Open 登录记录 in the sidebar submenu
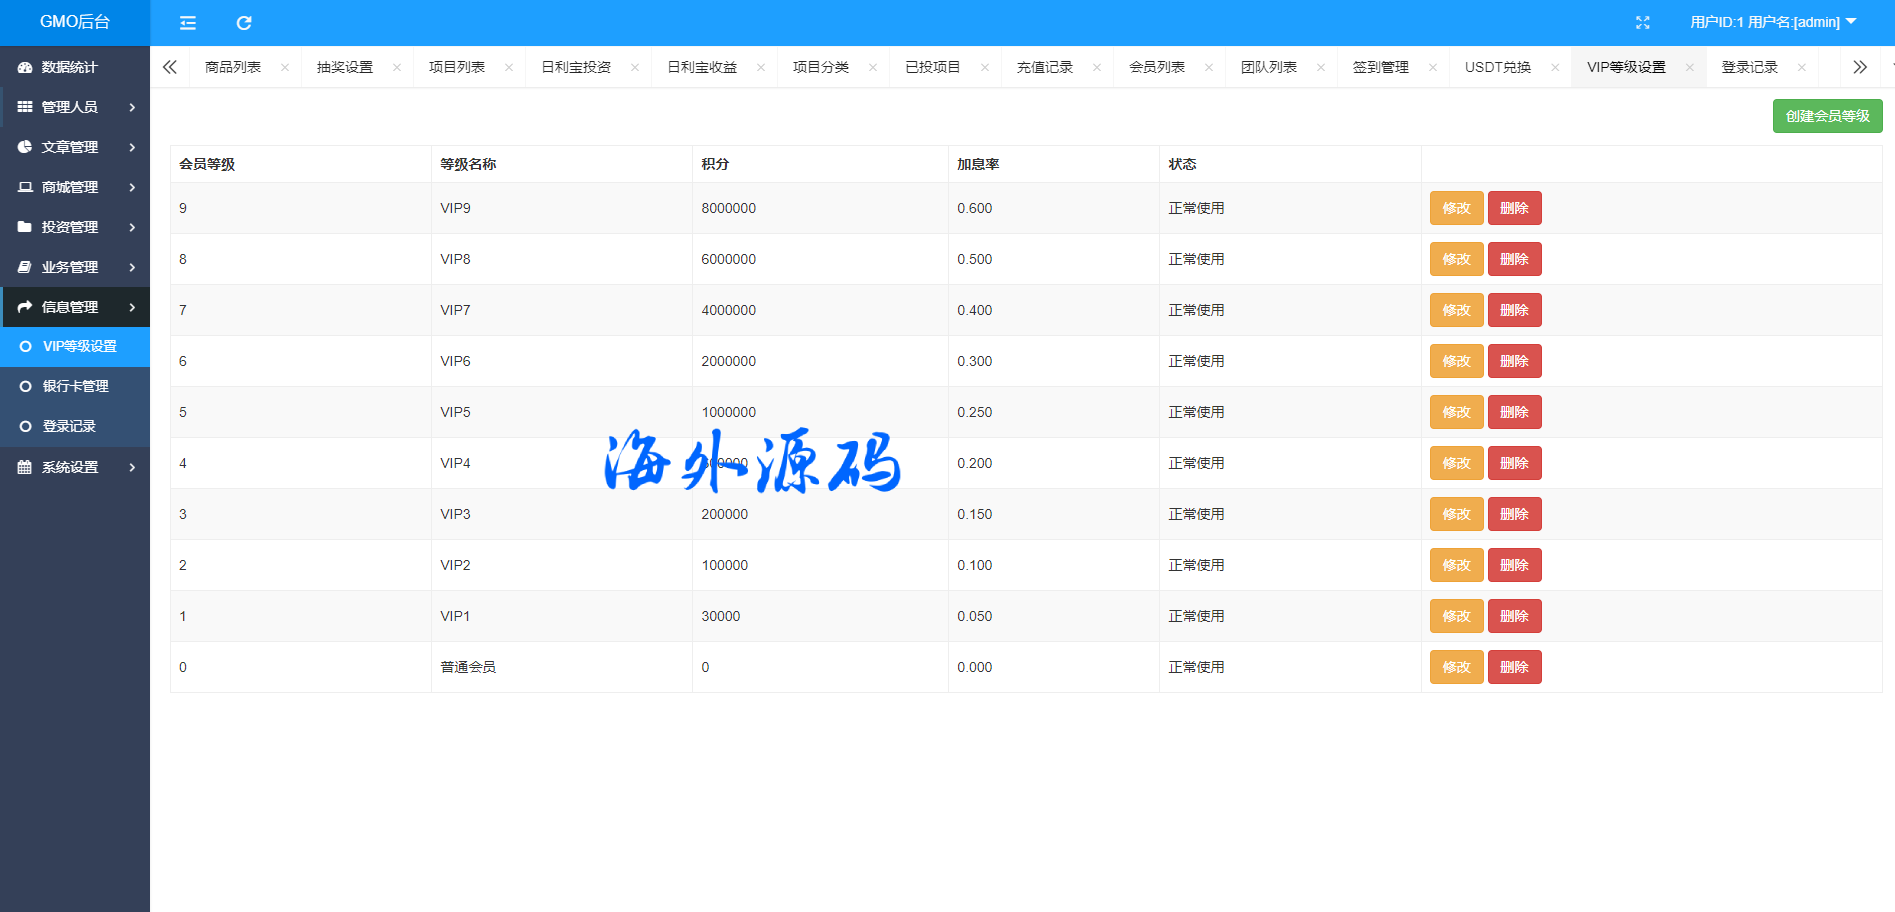Image resolution: width=1895 pixels, height=912 pixels. tap(69, 426)
